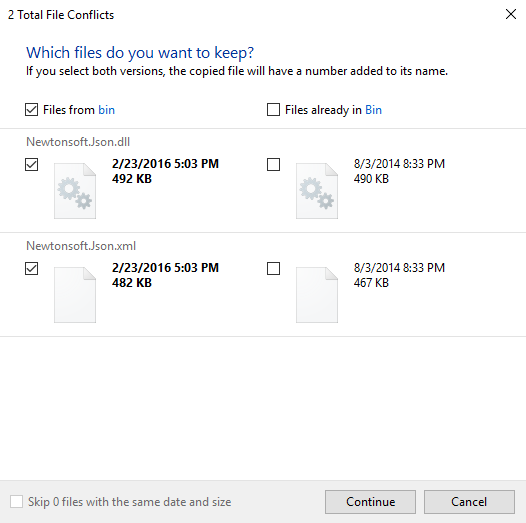
Task: Click the 'Which files do you want to keep?' heading
Action: (140, 53)
